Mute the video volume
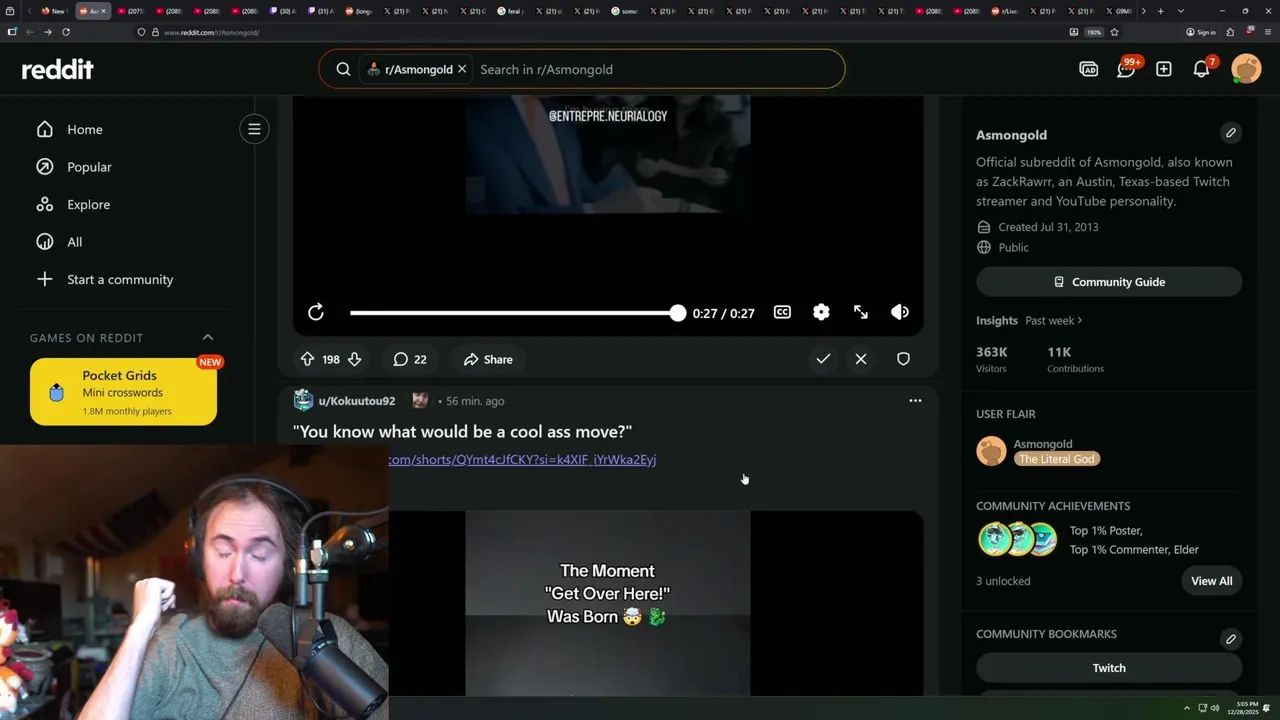 pos(900,313)
